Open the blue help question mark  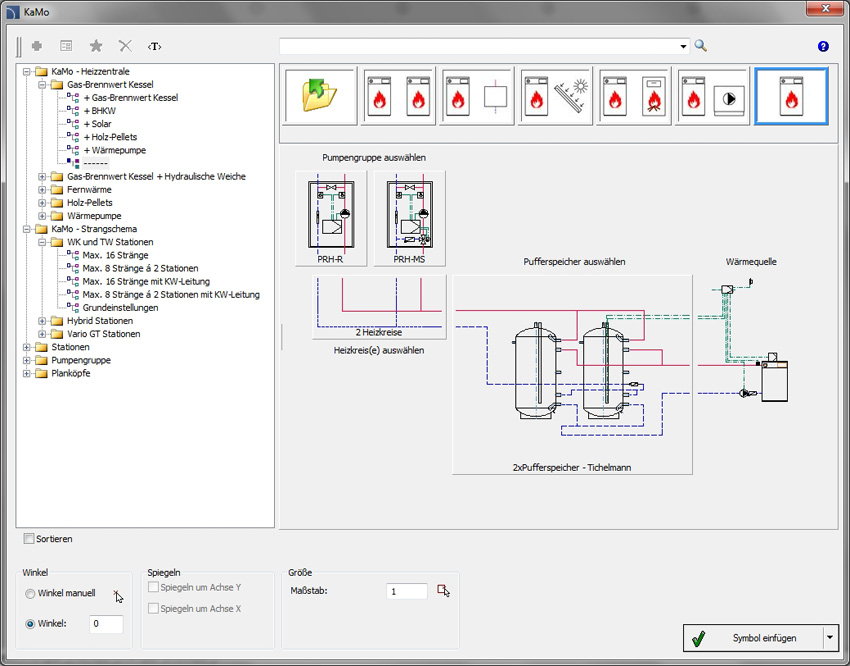[823, 47]
